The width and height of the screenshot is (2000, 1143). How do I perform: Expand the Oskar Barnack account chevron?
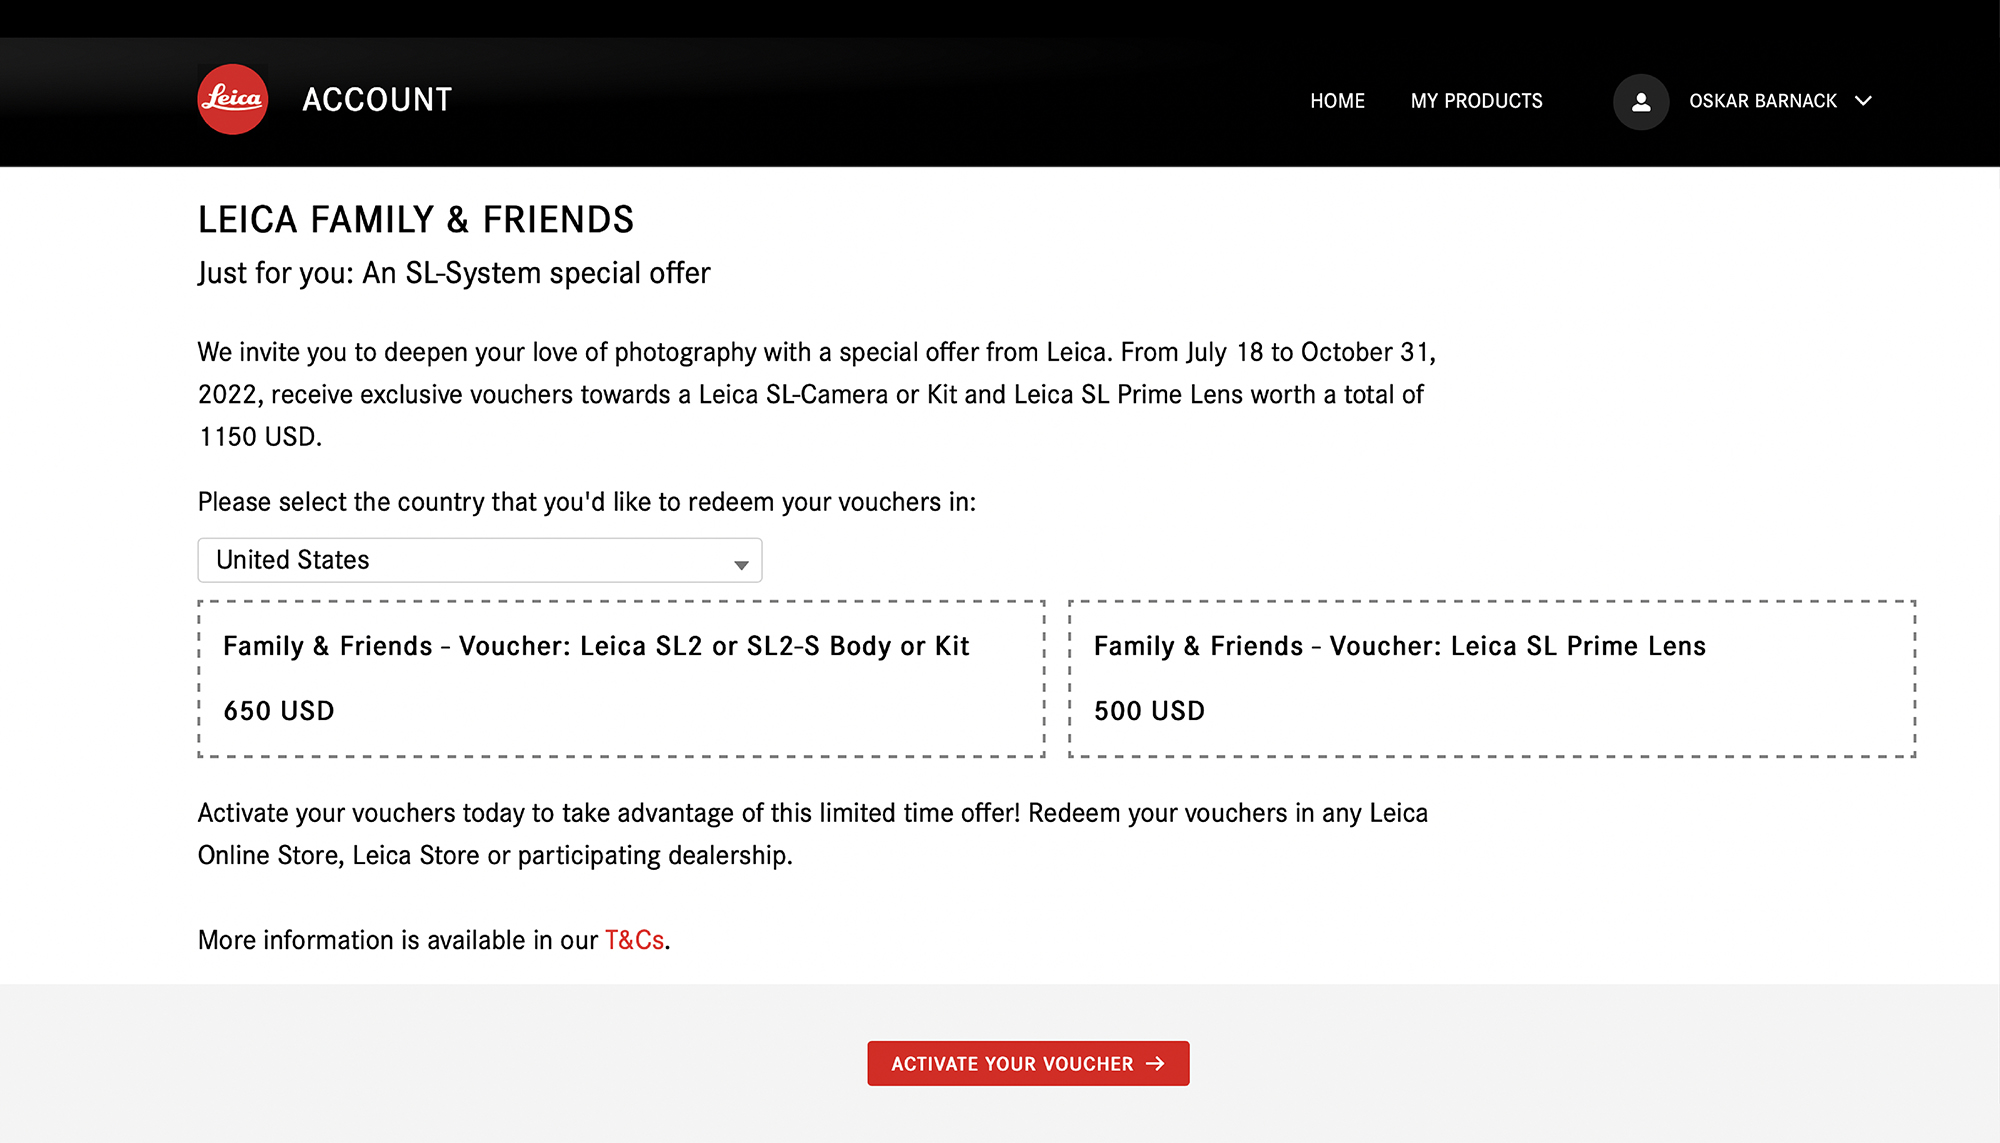click(1863, 101)
